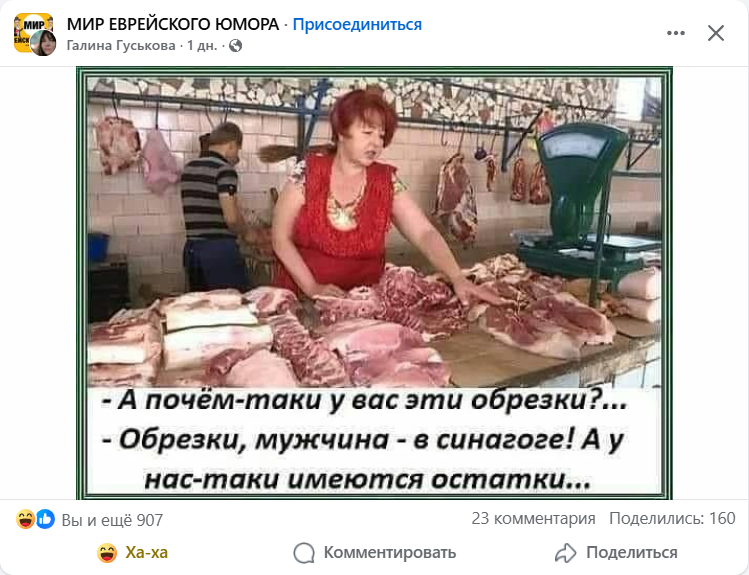Click the share arrow icon

(x=566, y=553)
